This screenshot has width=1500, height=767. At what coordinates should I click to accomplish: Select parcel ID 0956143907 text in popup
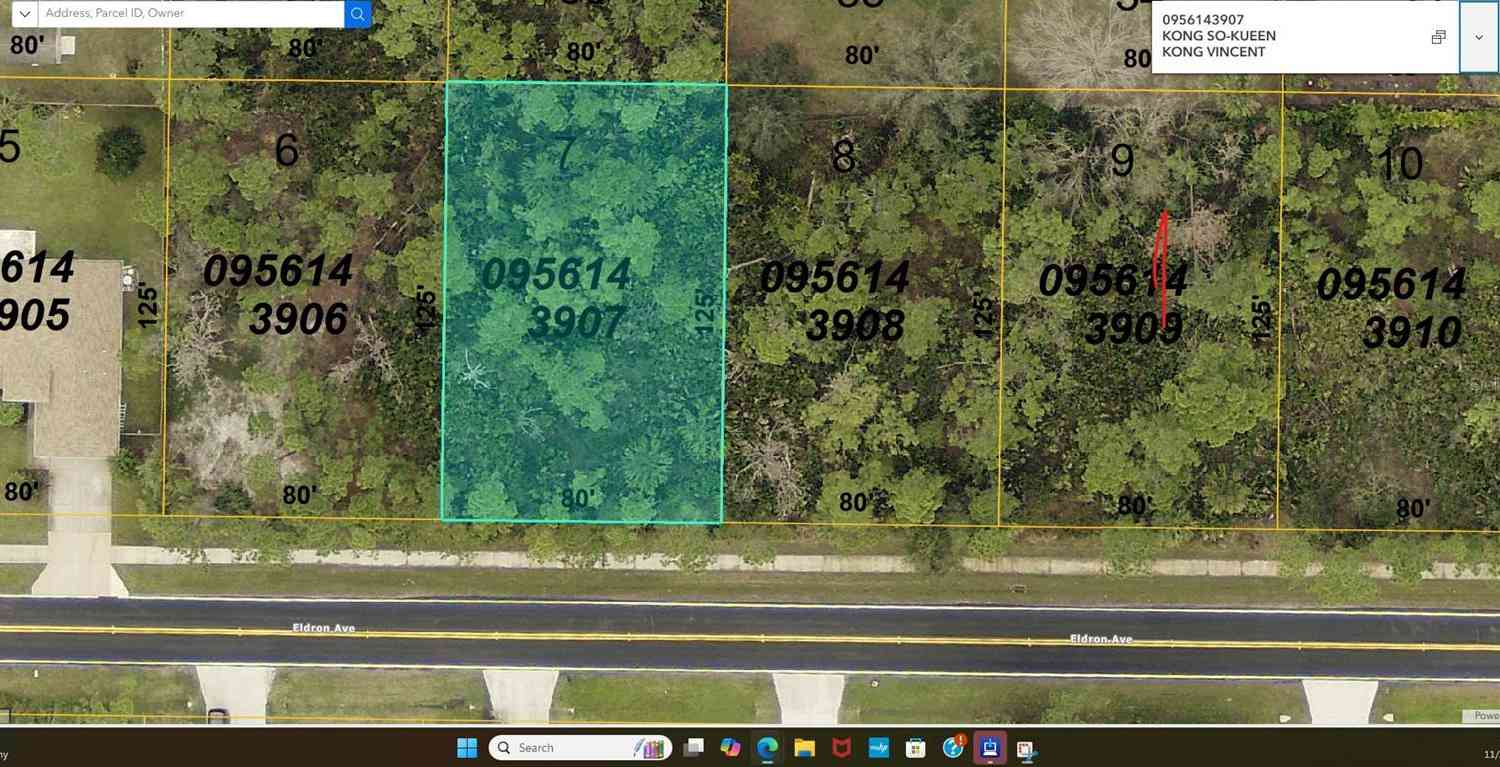pos(1203,20)
